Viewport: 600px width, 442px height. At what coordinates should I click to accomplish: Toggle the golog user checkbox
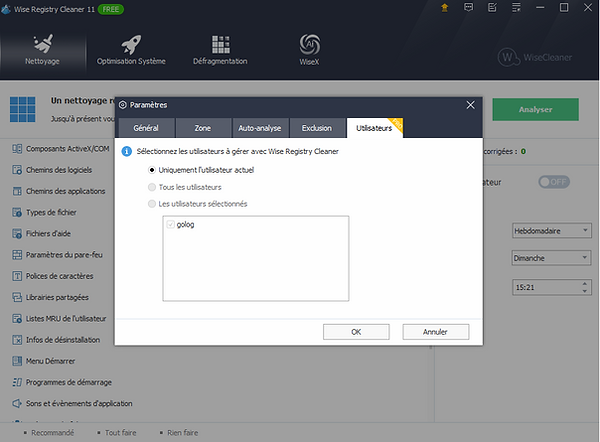pos(171,225)
